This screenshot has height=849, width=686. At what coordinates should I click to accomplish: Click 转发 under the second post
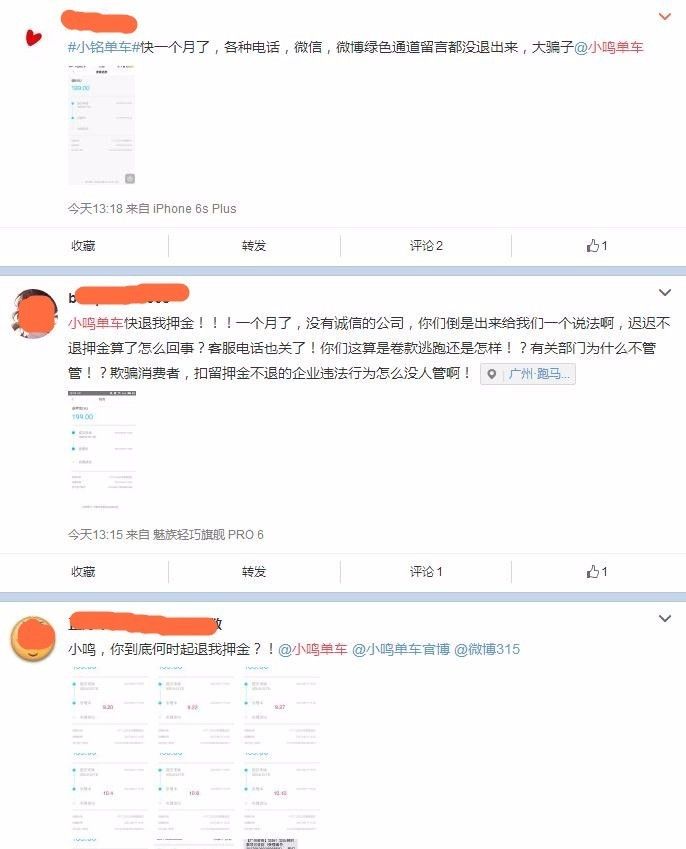click(254, 572)
